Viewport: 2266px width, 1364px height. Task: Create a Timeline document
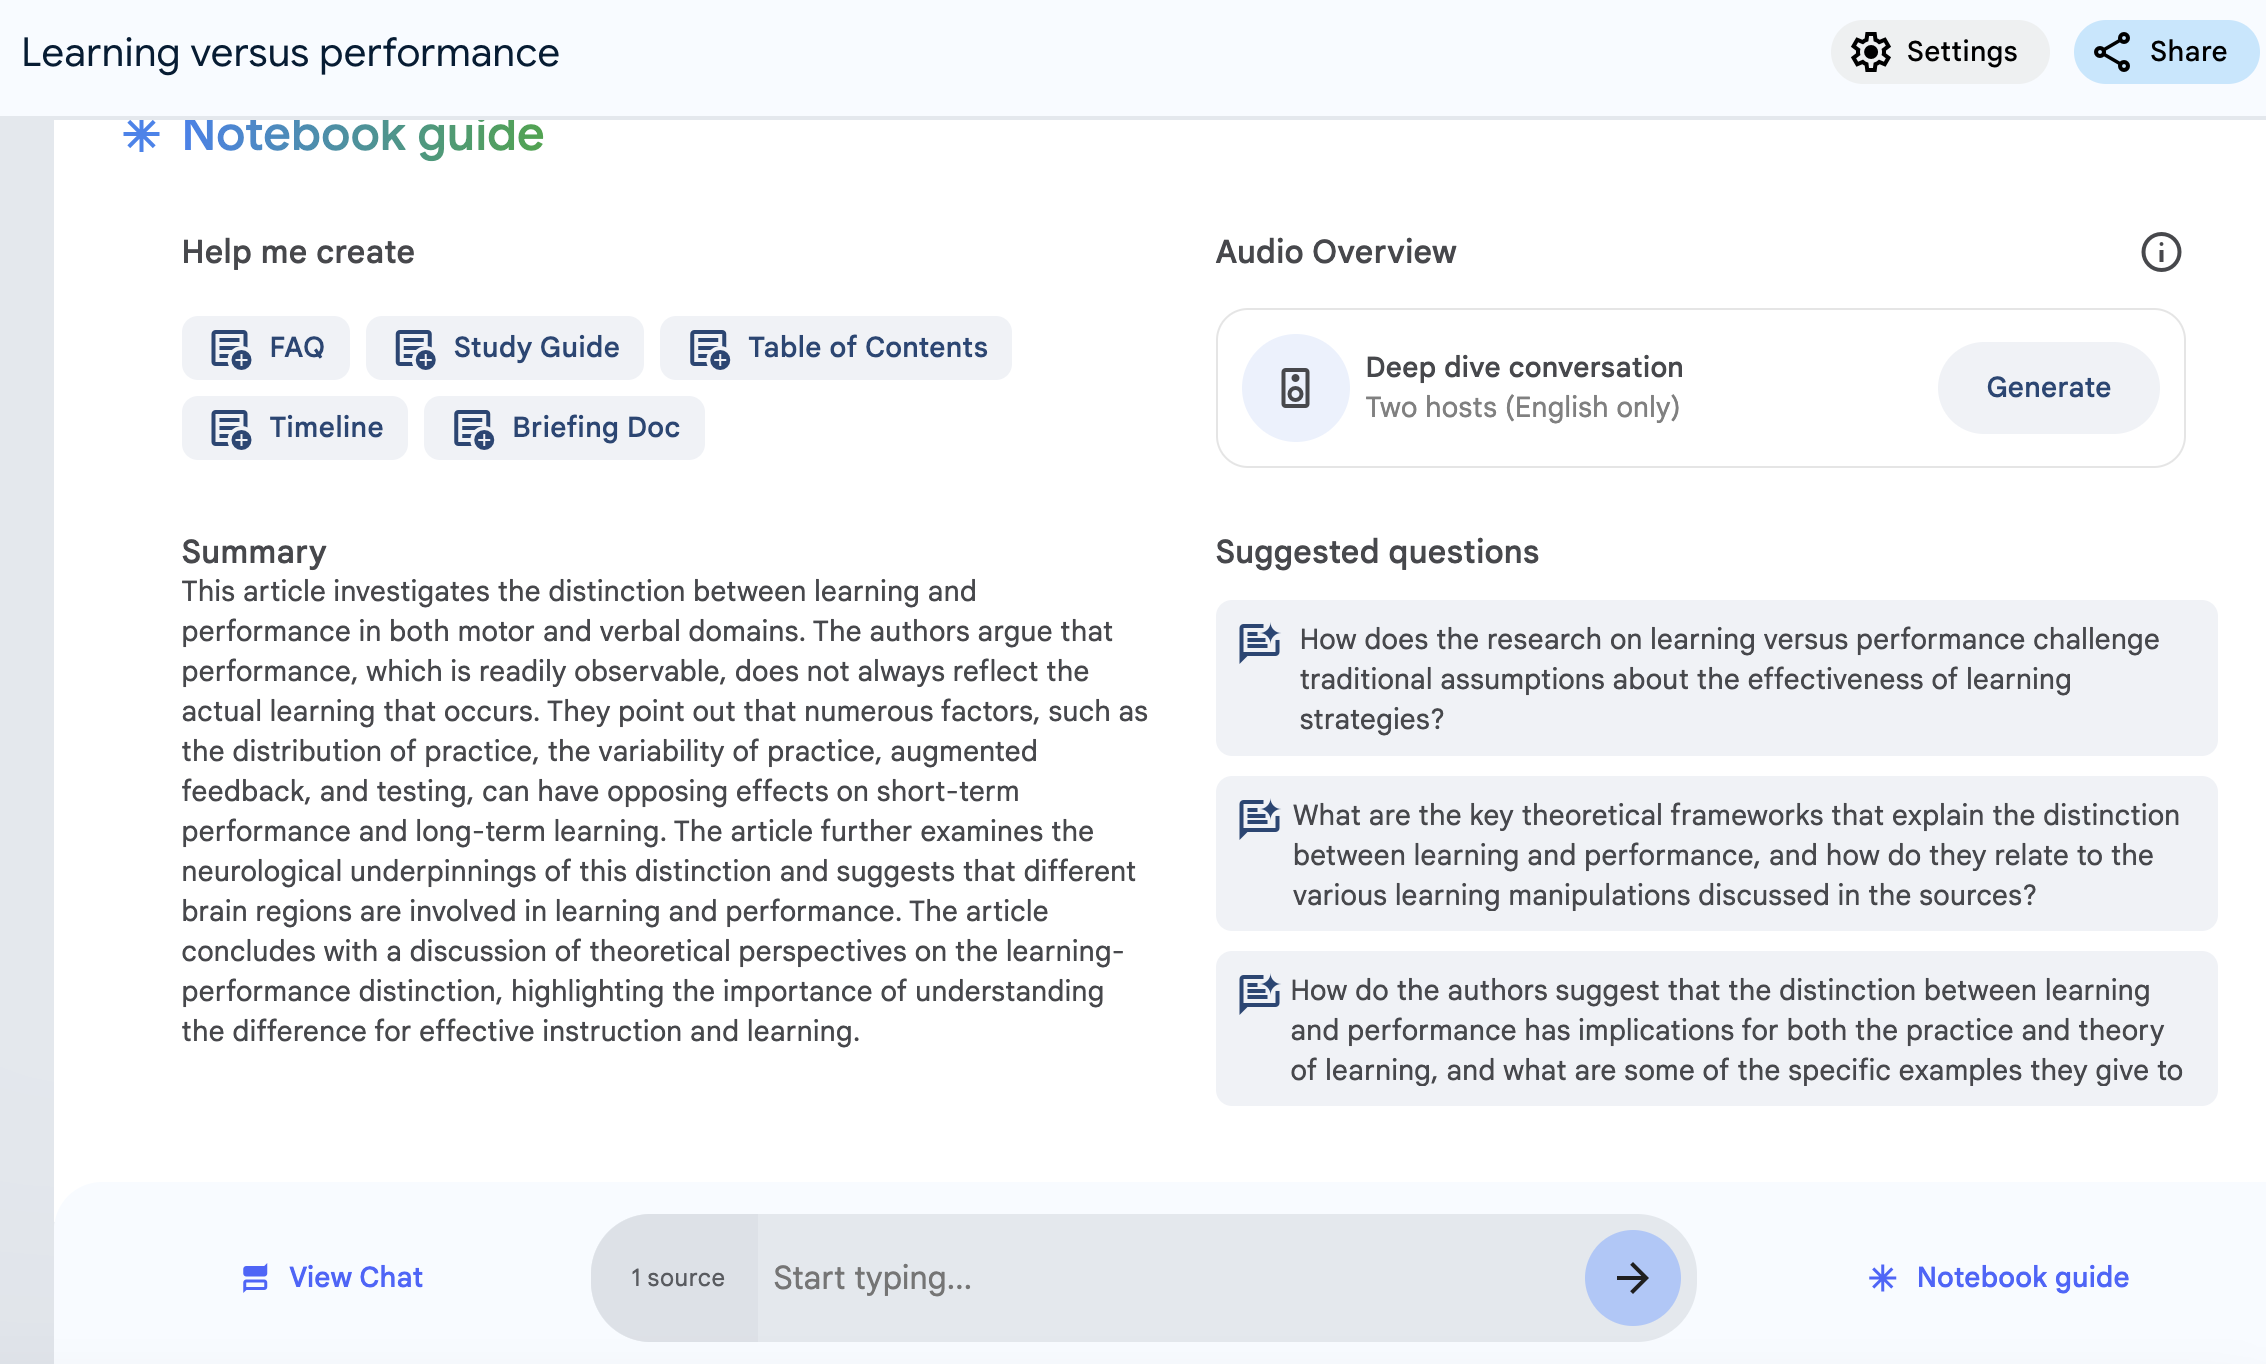point(295,428)
